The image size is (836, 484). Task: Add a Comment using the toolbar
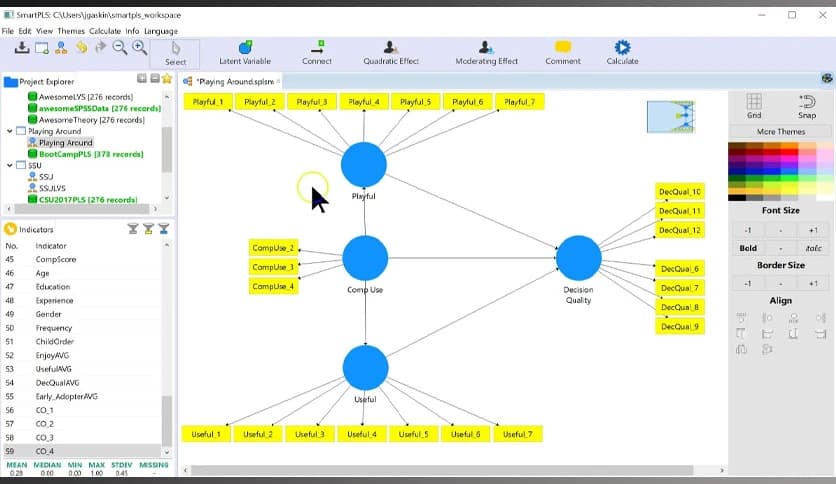tap(563, 53)
